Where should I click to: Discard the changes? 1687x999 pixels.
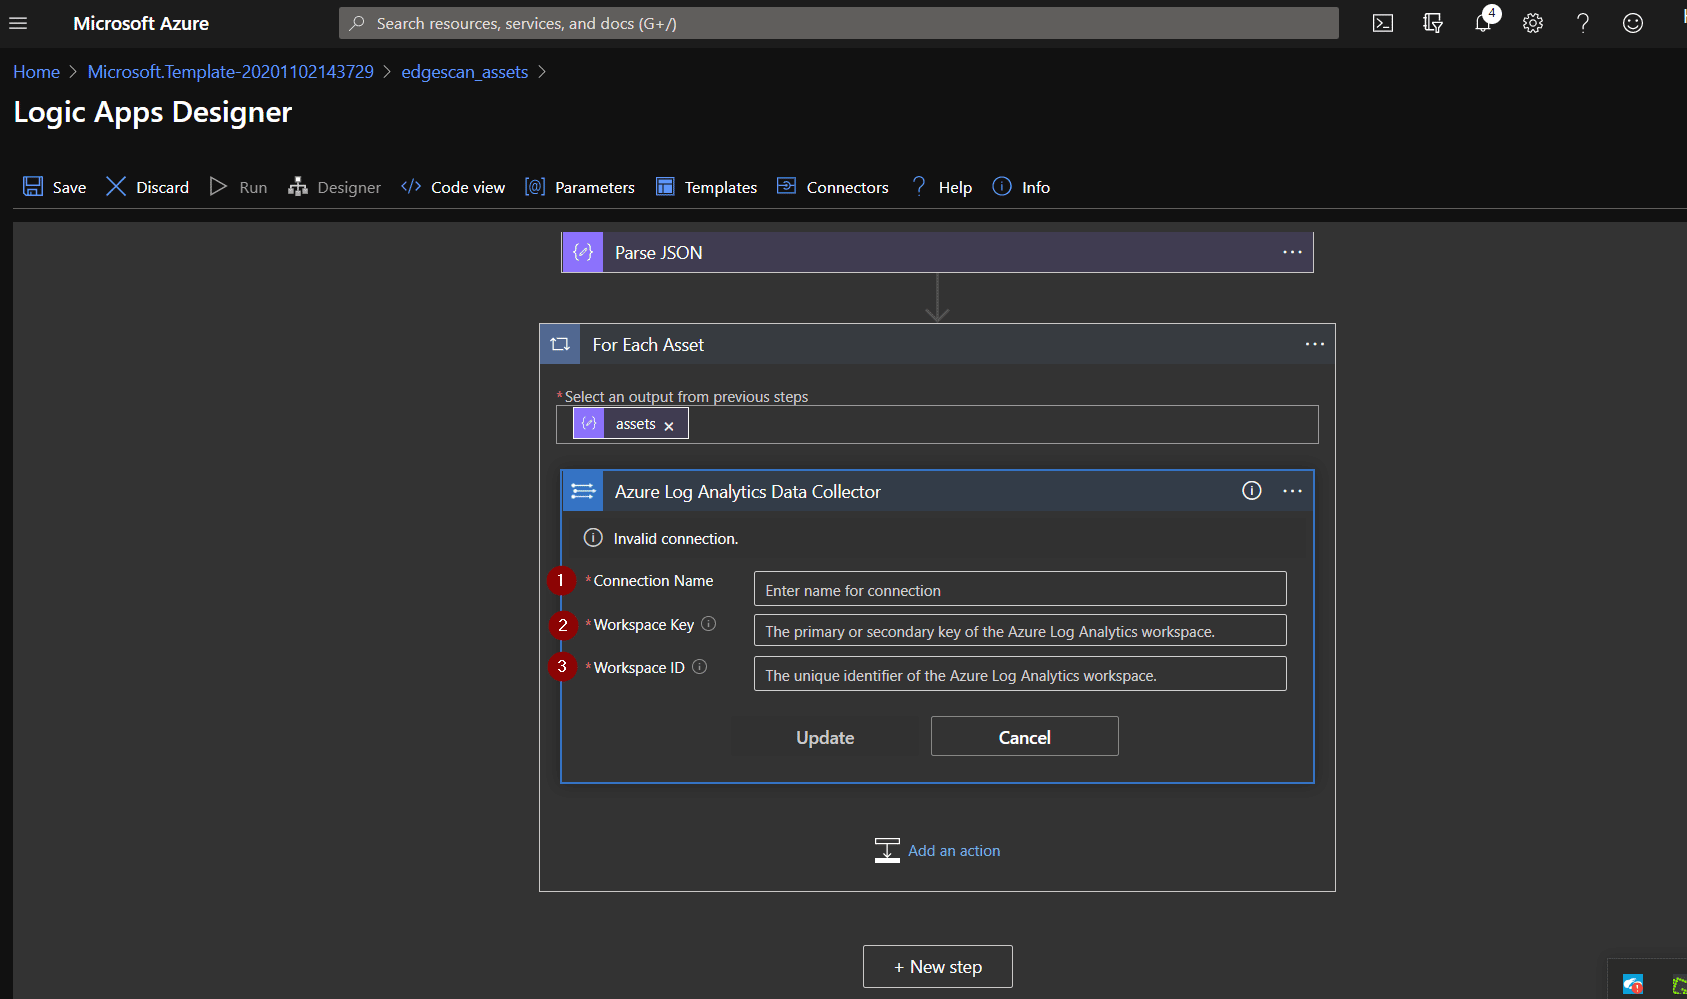pos(148,187)
